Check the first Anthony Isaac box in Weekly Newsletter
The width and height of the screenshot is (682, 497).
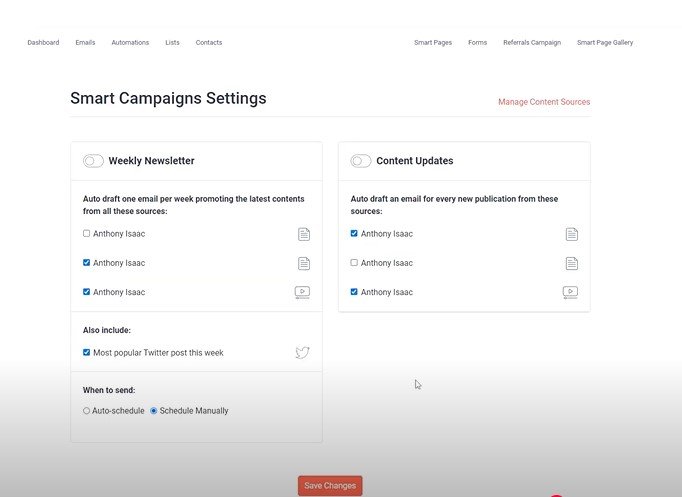(x=87, y=233)
